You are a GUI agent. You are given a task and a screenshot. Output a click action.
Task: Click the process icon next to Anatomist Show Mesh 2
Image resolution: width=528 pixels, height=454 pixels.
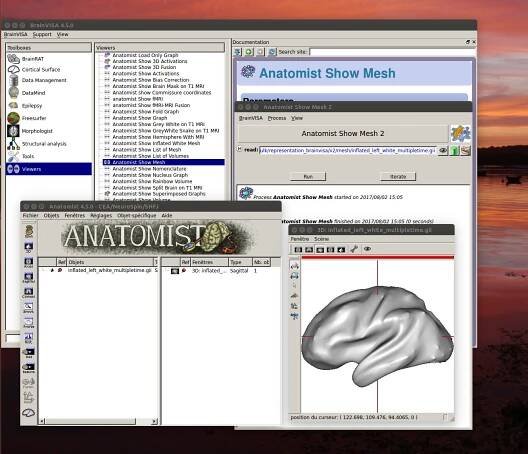[460, 134]
